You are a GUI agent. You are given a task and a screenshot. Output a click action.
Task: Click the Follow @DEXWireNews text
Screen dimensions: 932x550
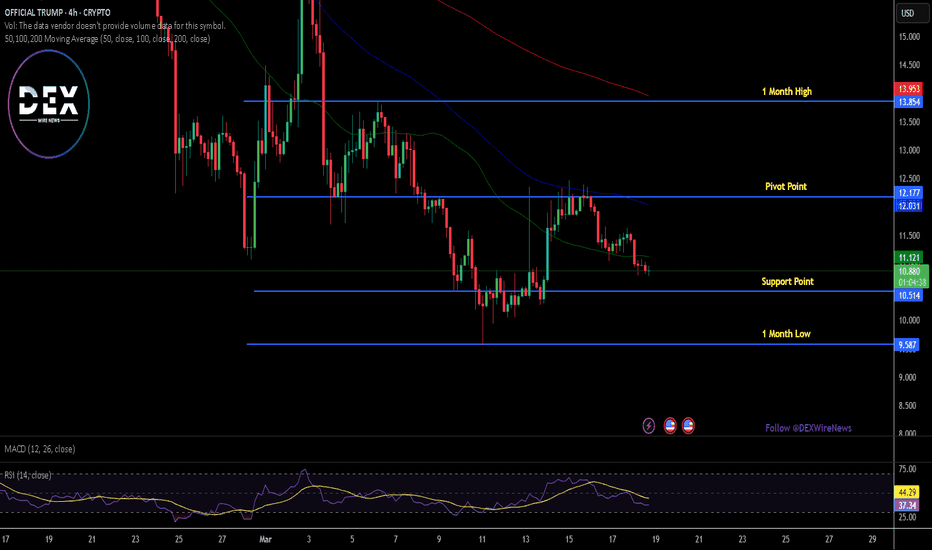pos(808,428)
